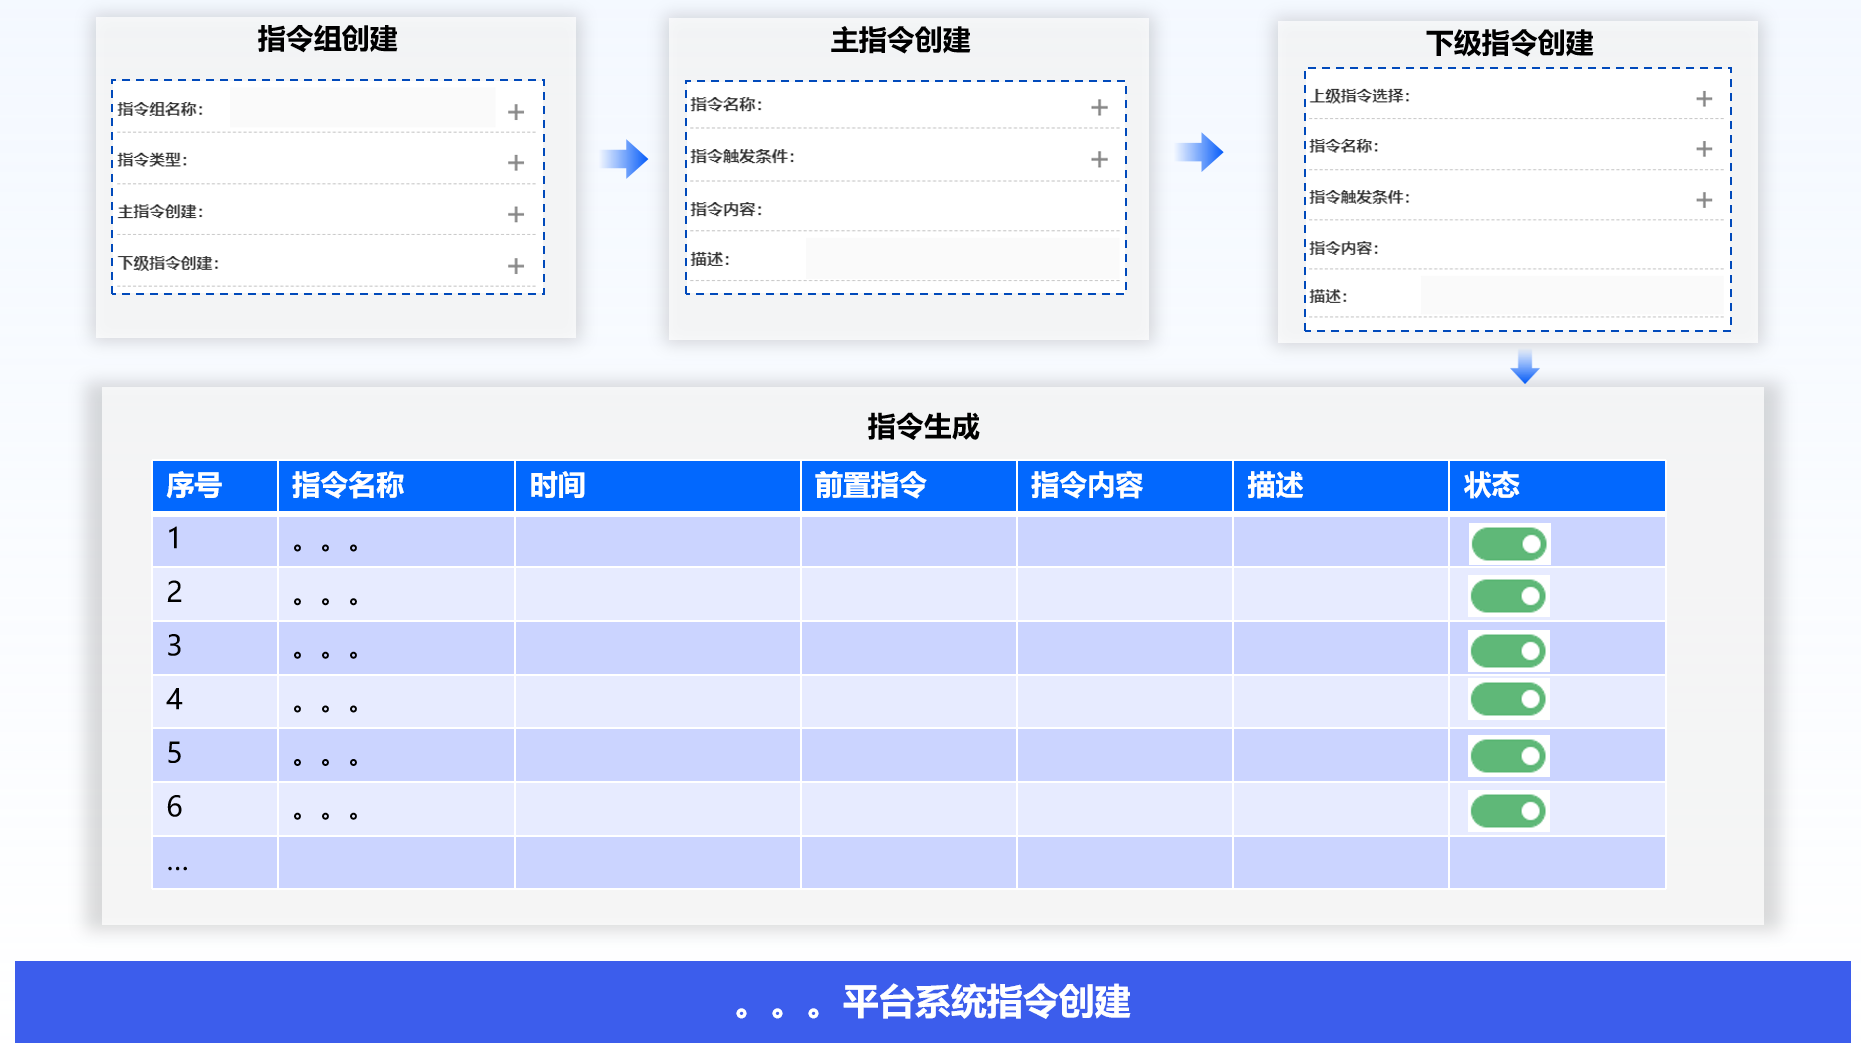
Task: Click plus icon by 指令触发条件 in 主指令创建
Action: [x=1098, y=159]
